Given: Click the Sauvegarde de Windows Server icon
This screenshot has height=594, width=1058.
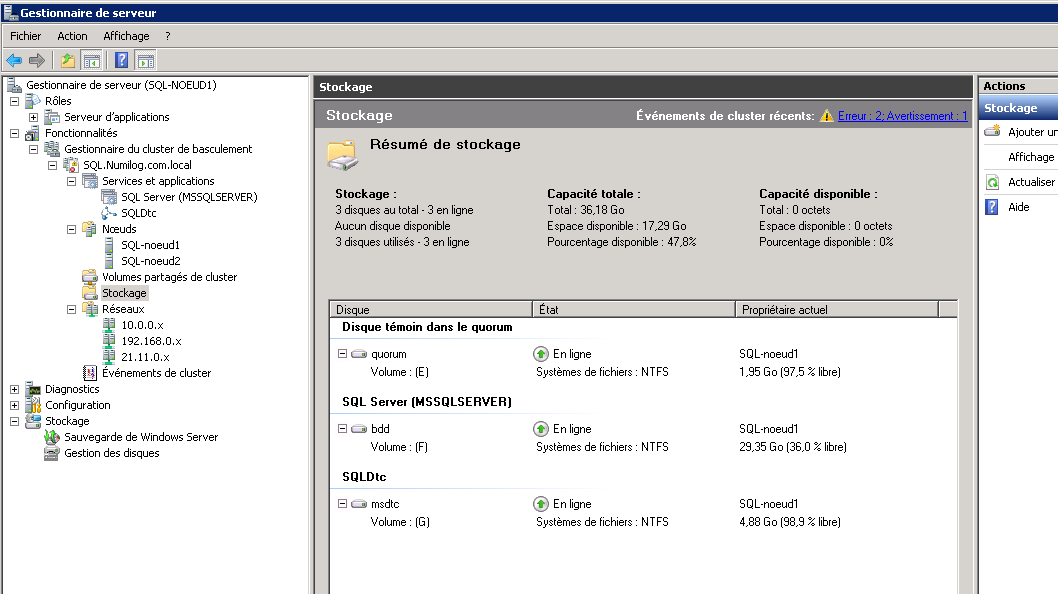Looking at the screenshot, I should pyautogui.click(x=52, y=437).
